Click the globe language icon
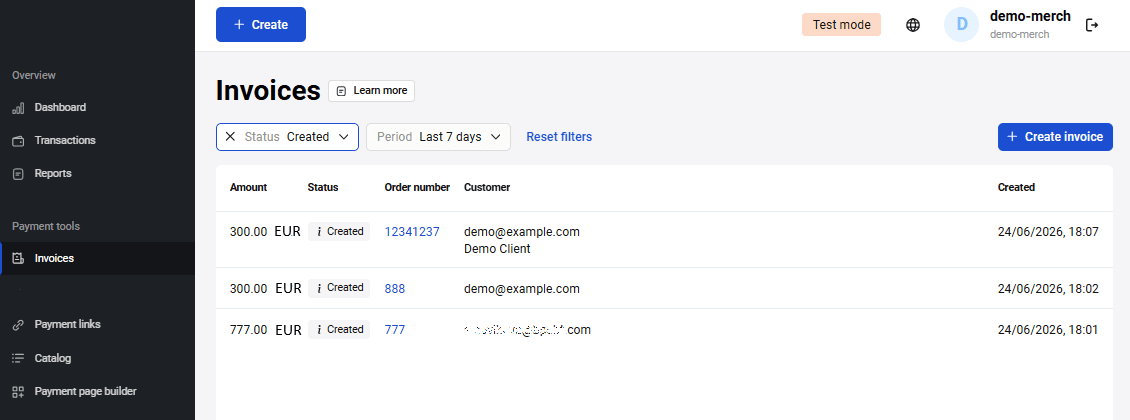The height and width of the screenshot is (420, 1130). 913,25
